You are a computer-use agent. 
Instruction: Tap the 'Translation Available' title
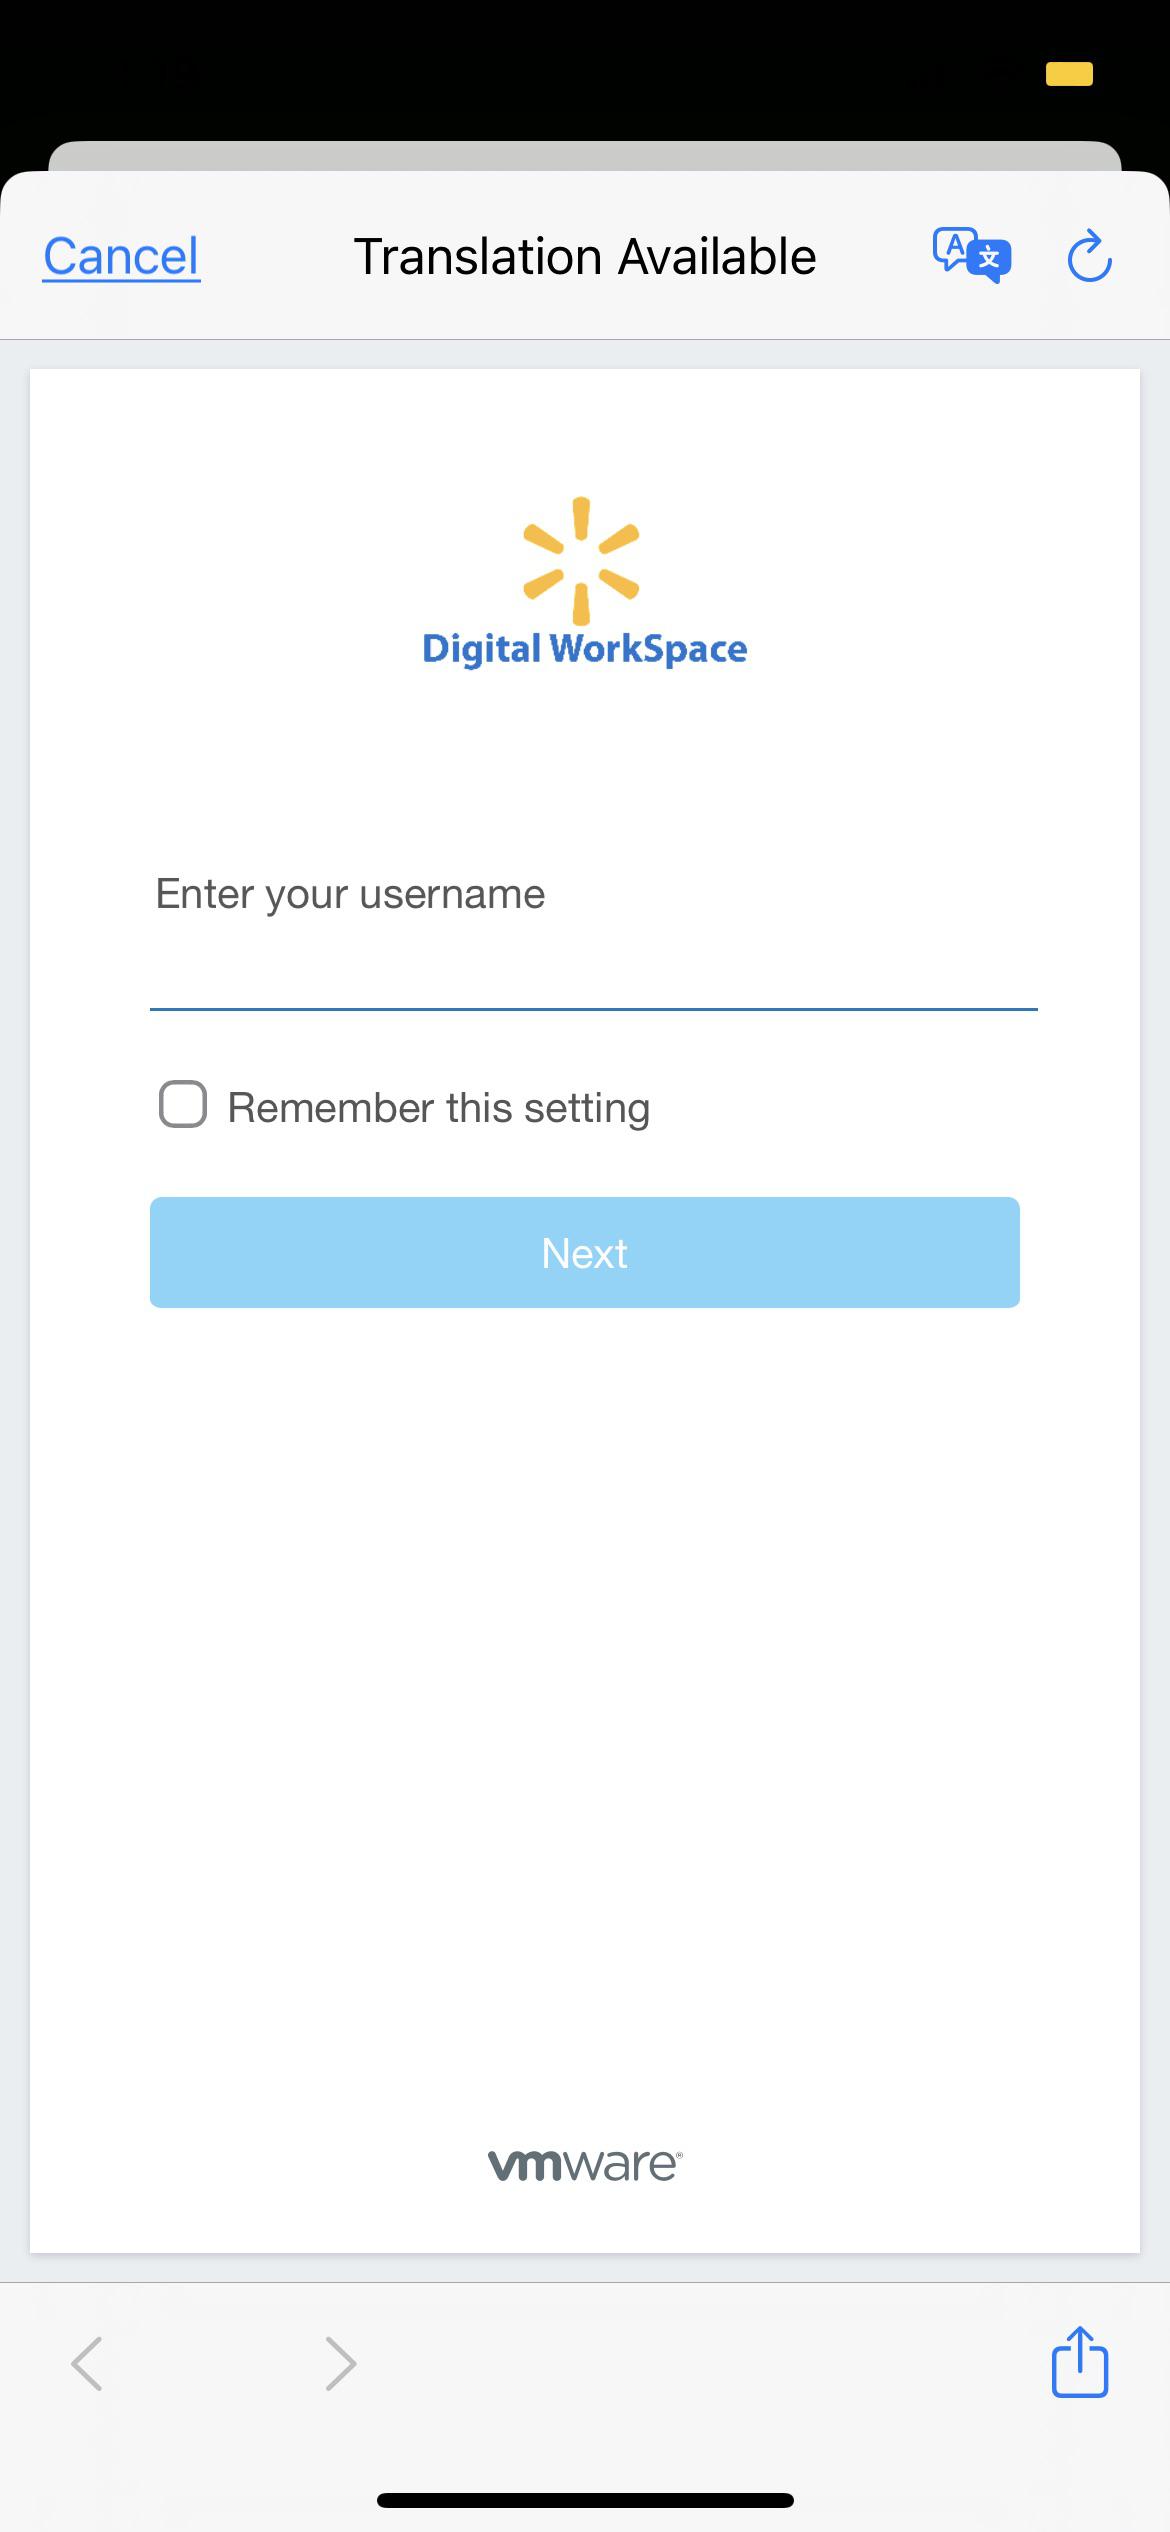point(585,257)
